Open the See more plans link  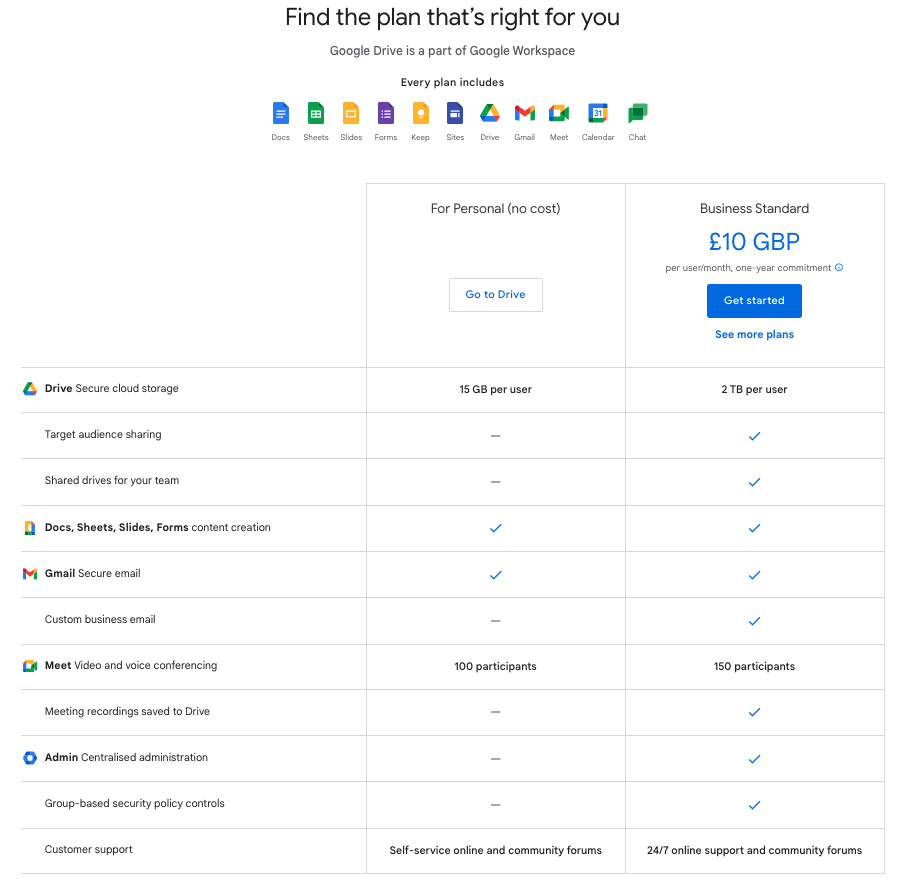[x=754, y=334]
